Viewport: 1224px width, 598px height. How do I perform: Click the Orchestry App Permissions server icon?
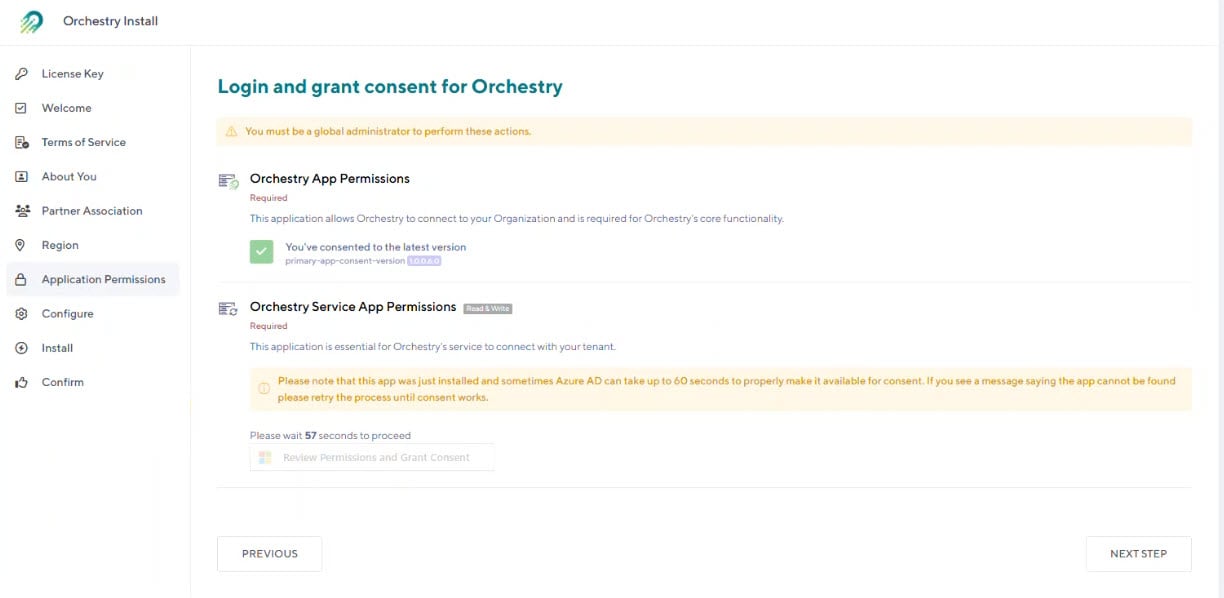point(228,181)
